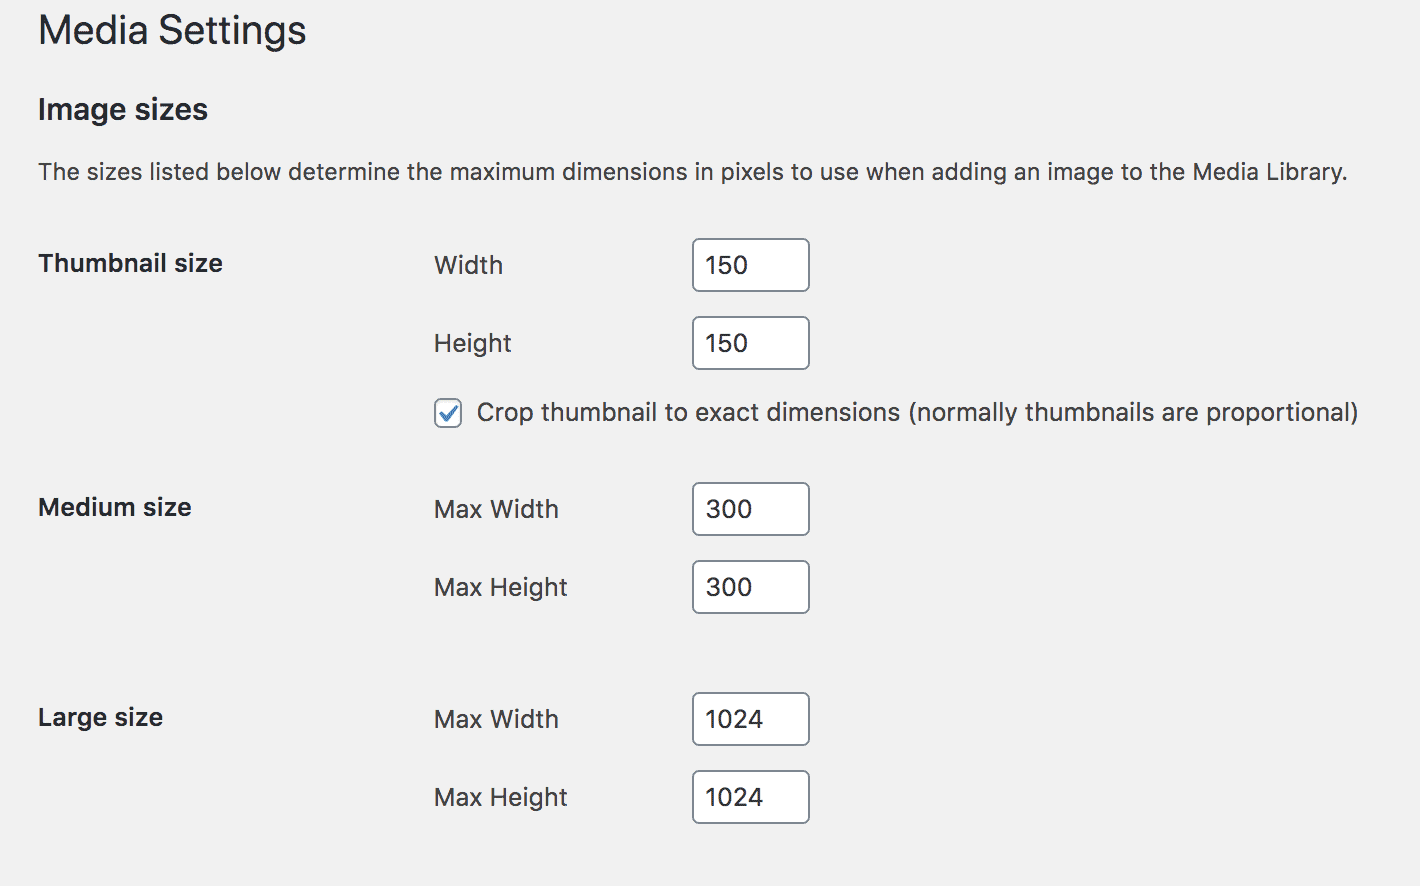
Task: Uncheck the Crop thumbnail to exact dimensions checkbox
Action: click(448, 413)
